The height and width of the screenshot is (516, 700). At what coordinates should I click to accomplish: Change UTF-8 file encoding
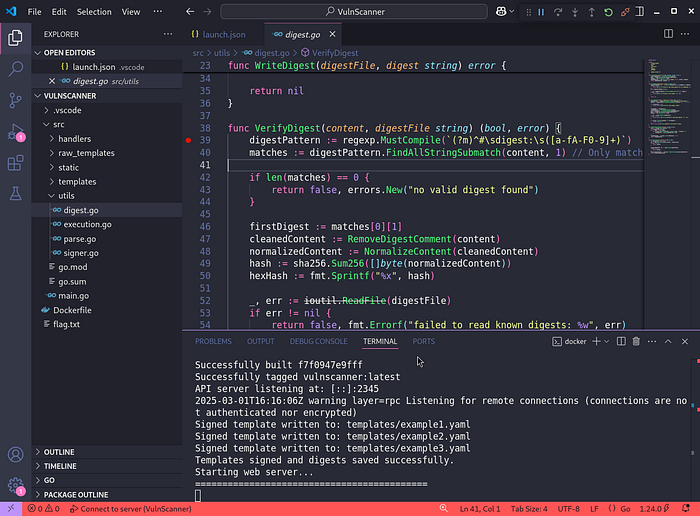click(x=569, y=508)
